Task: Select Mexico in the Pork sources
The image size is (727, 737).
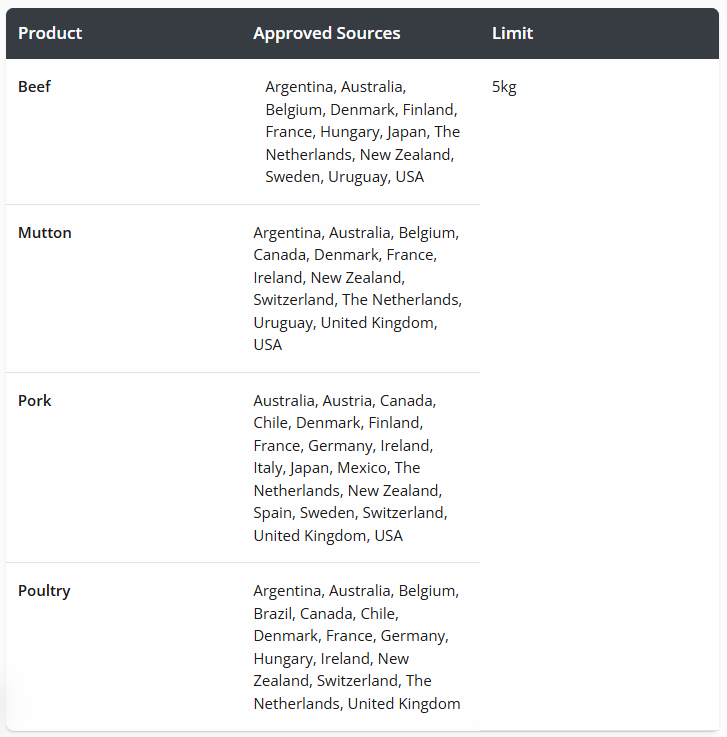Action: pos(363,468)
